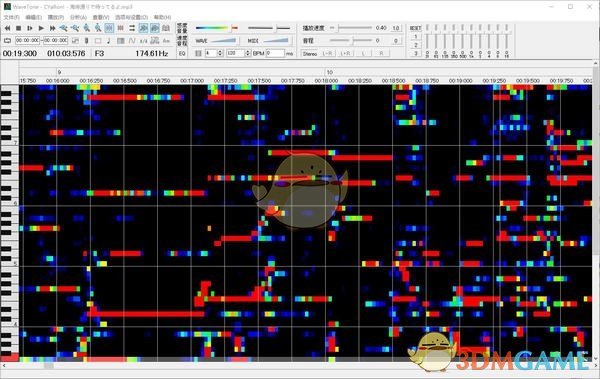Start playback with the play icon
Screen dimensions: 600x379
tap(41, 28)
